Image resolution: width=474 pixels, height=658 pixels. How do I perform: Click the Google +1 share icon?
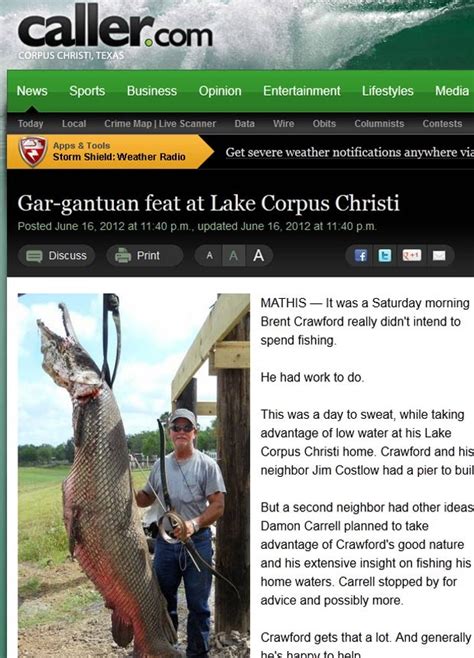pos(411,255)
